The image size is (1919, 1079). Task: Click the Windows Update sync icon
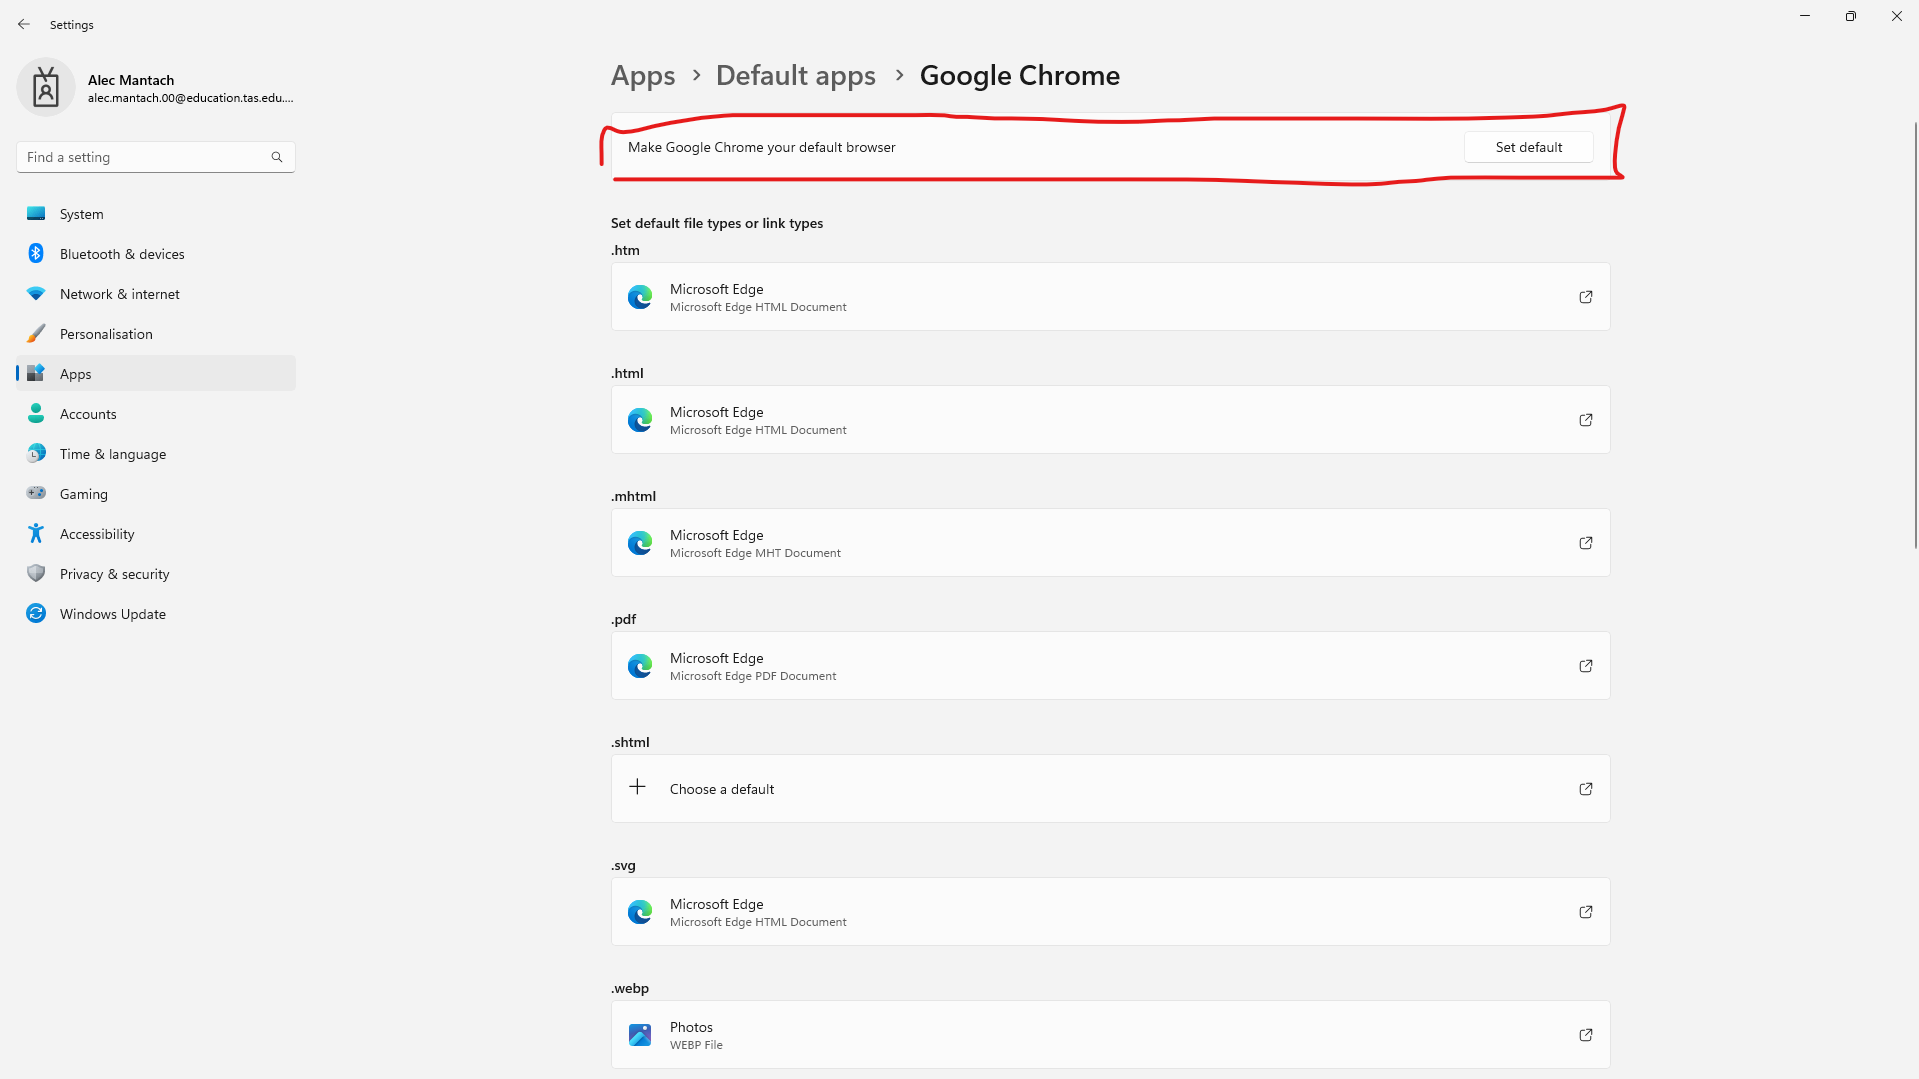pyautogui.click(x=36, y=613)
